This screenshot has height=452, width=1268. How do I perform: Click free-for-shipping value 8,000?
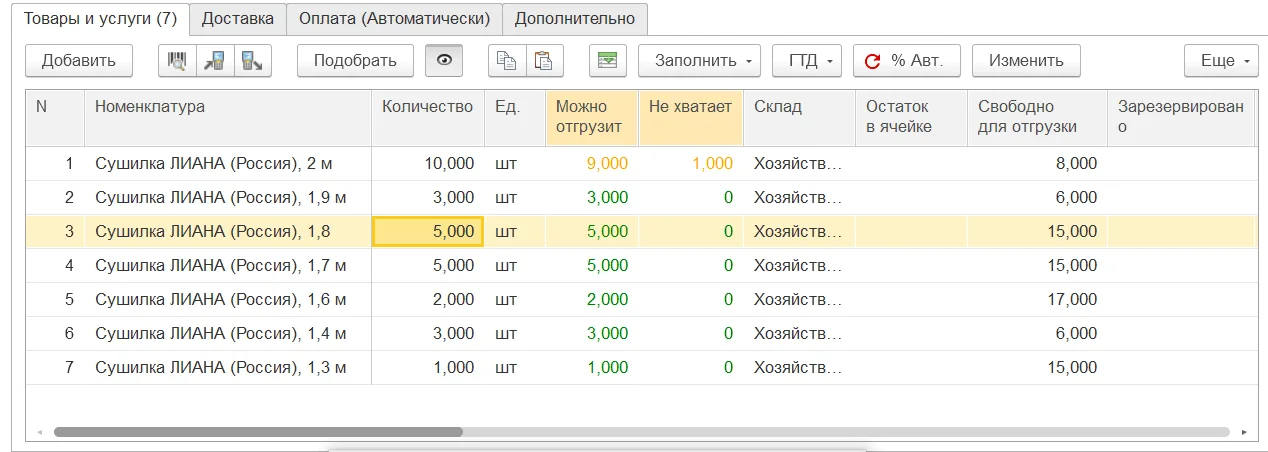[x=1037, y=163]
